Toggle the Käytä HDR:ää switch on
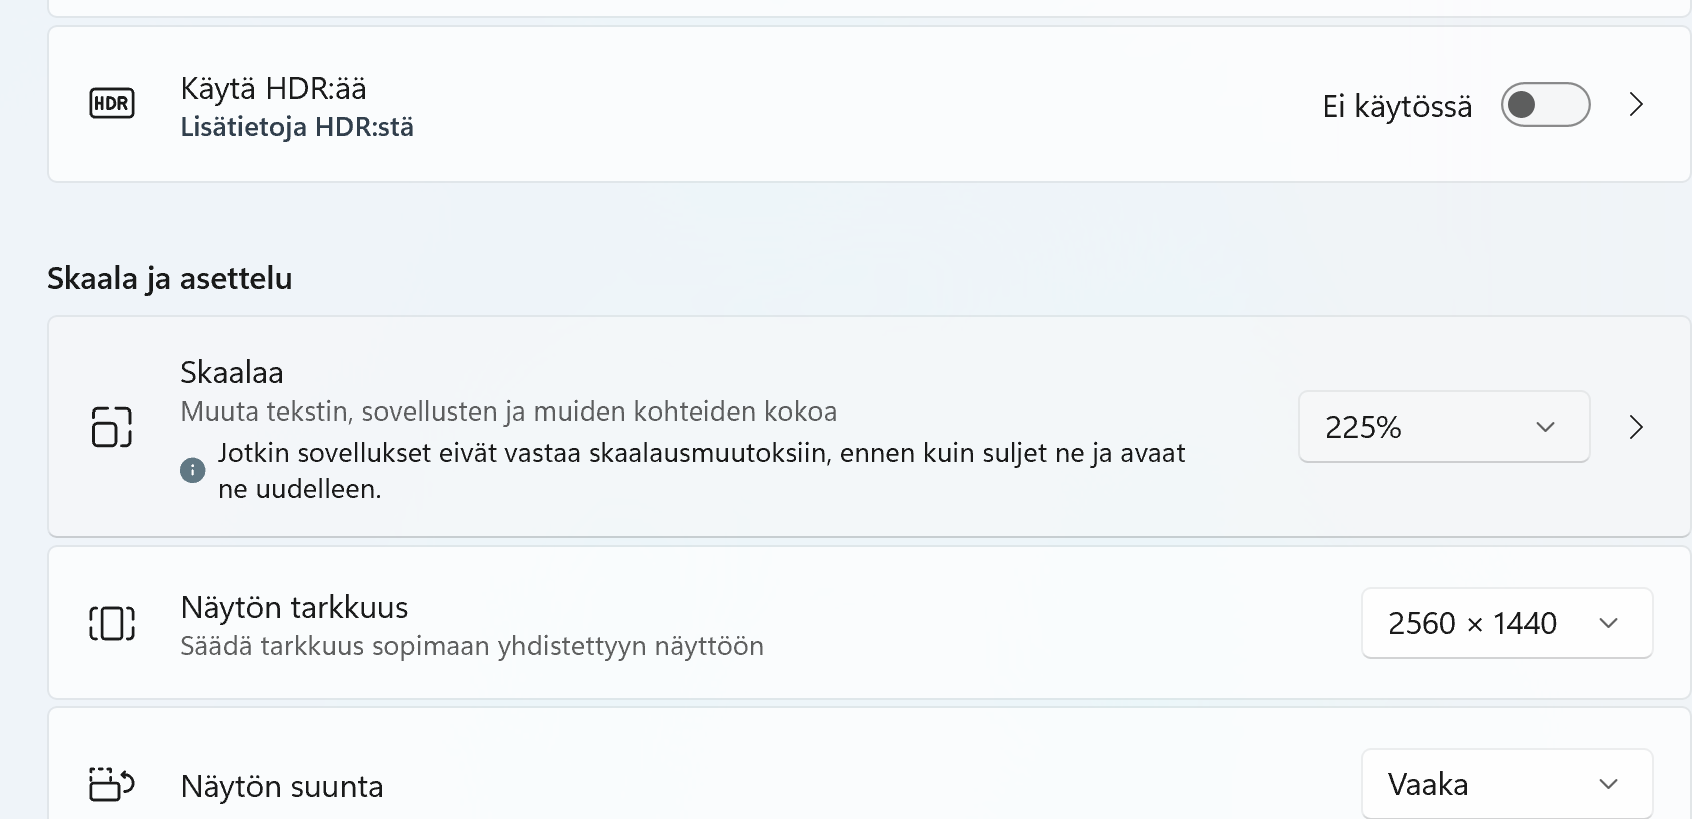 (x=1545, y=104)
